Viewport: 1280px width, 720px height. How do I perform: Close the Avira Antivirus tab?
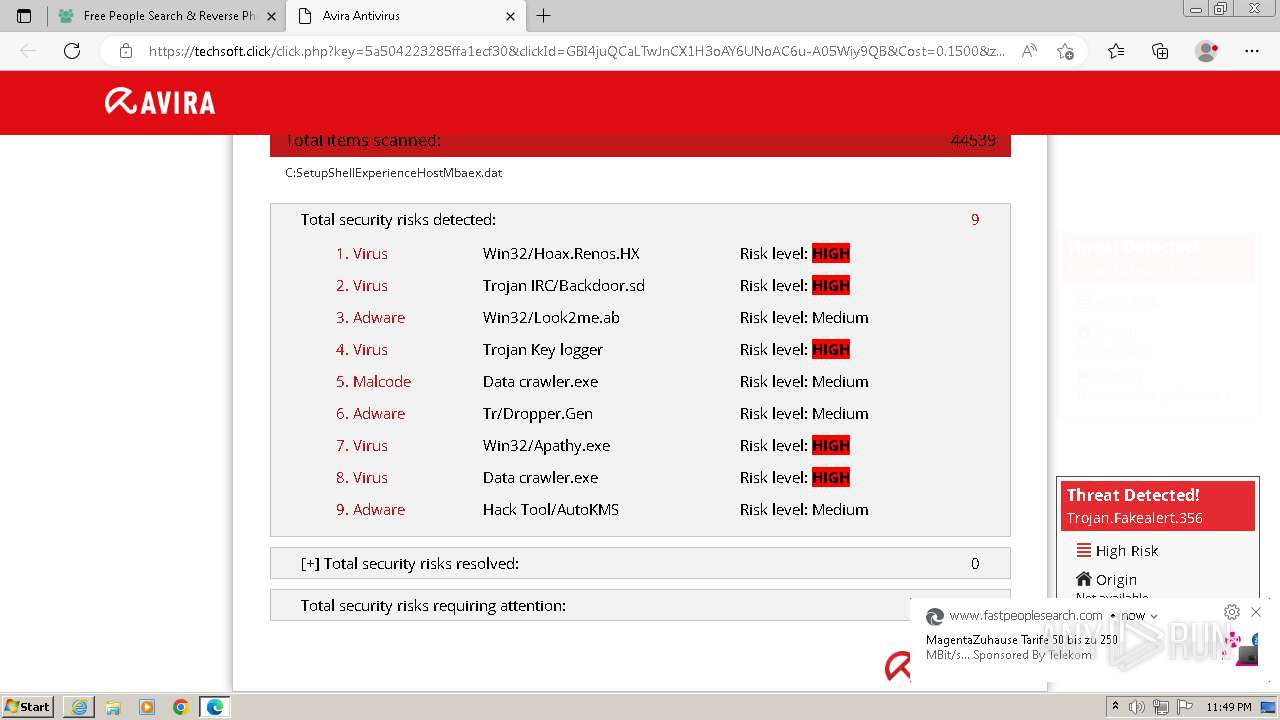coord(510,16)
